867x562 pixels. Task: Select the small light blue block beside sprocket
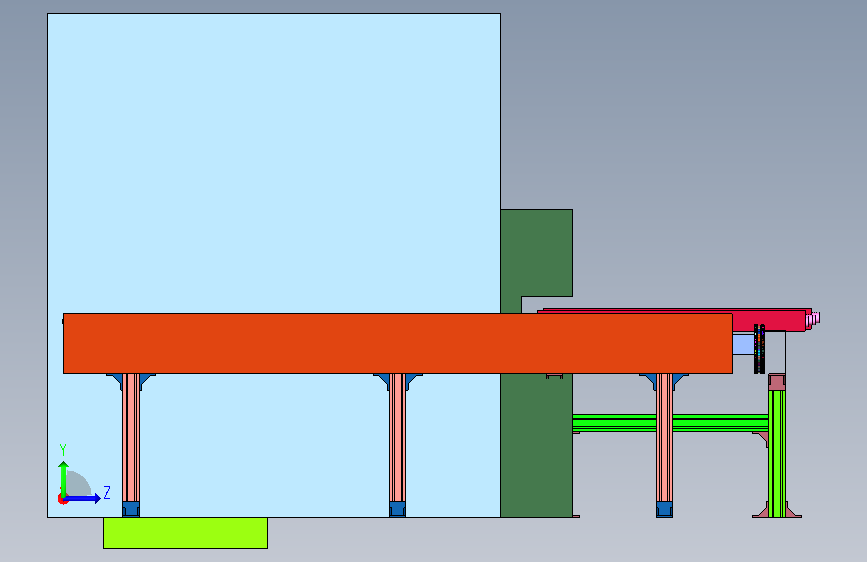pos(743,344)
